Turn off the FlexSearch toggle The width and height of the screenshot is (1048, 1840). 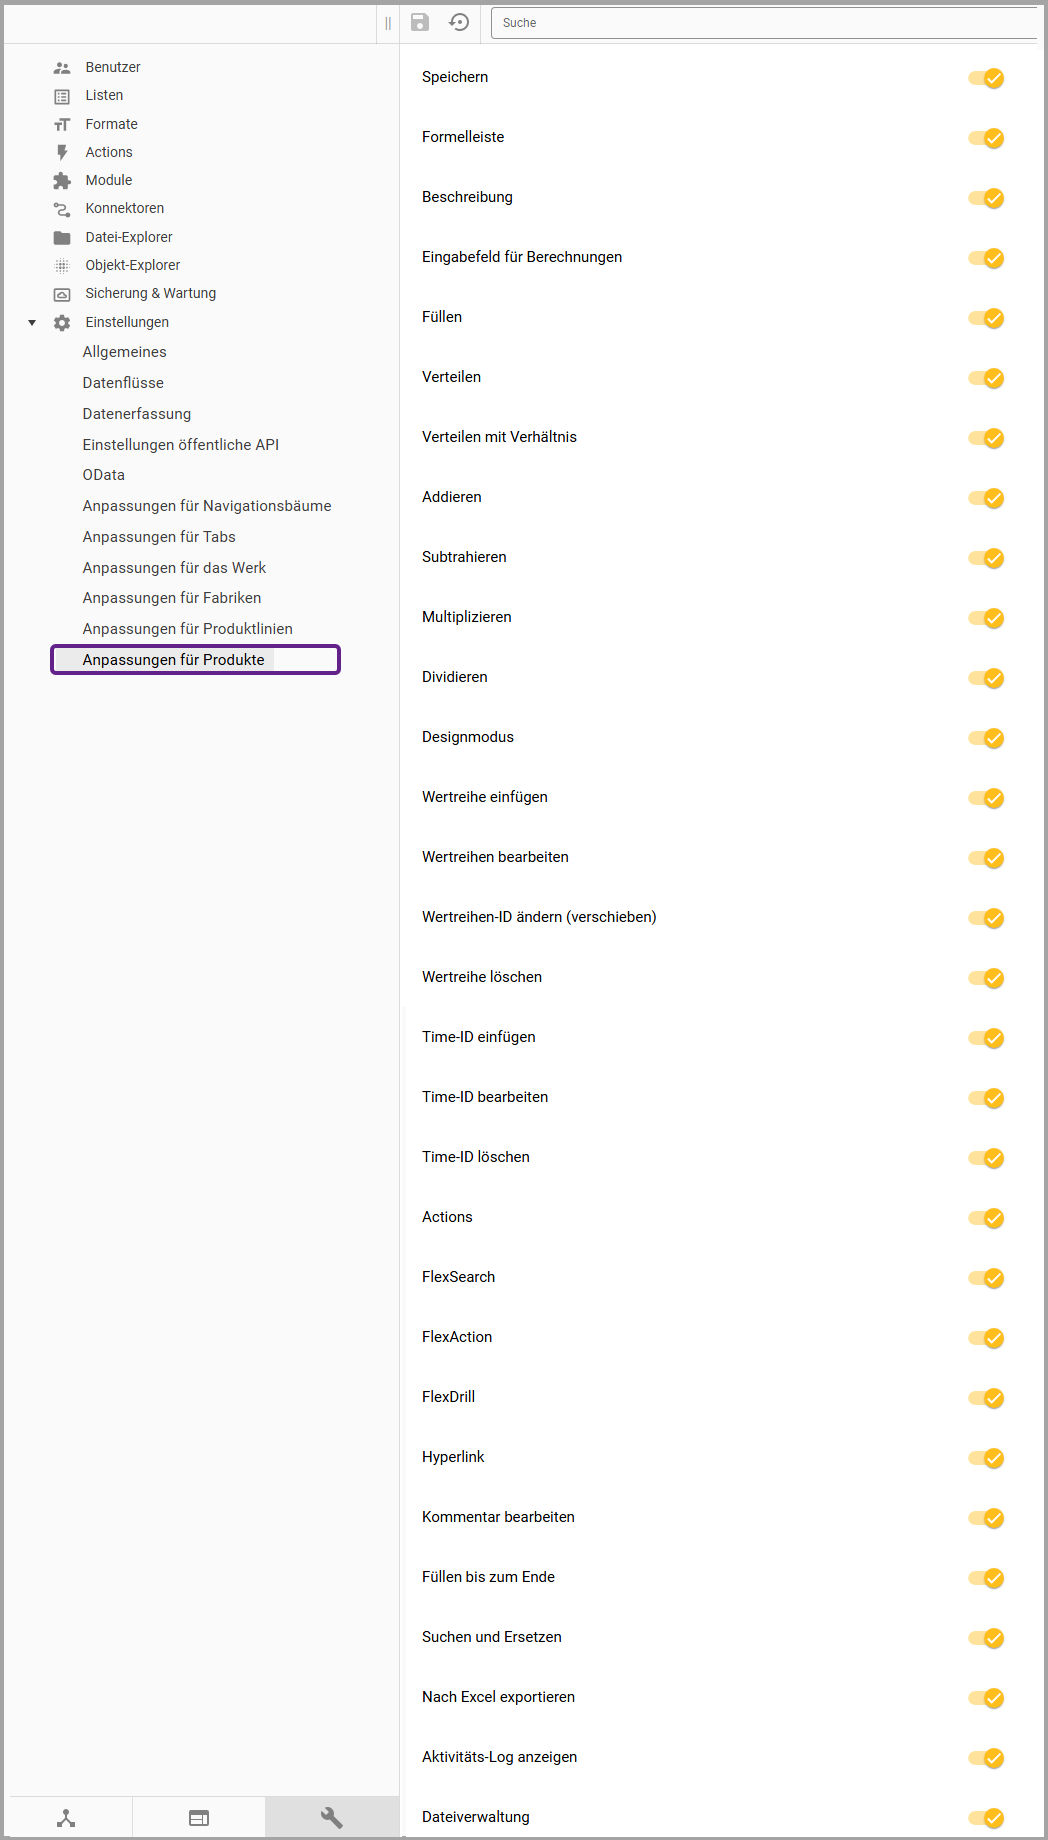tap(986, 1278)
